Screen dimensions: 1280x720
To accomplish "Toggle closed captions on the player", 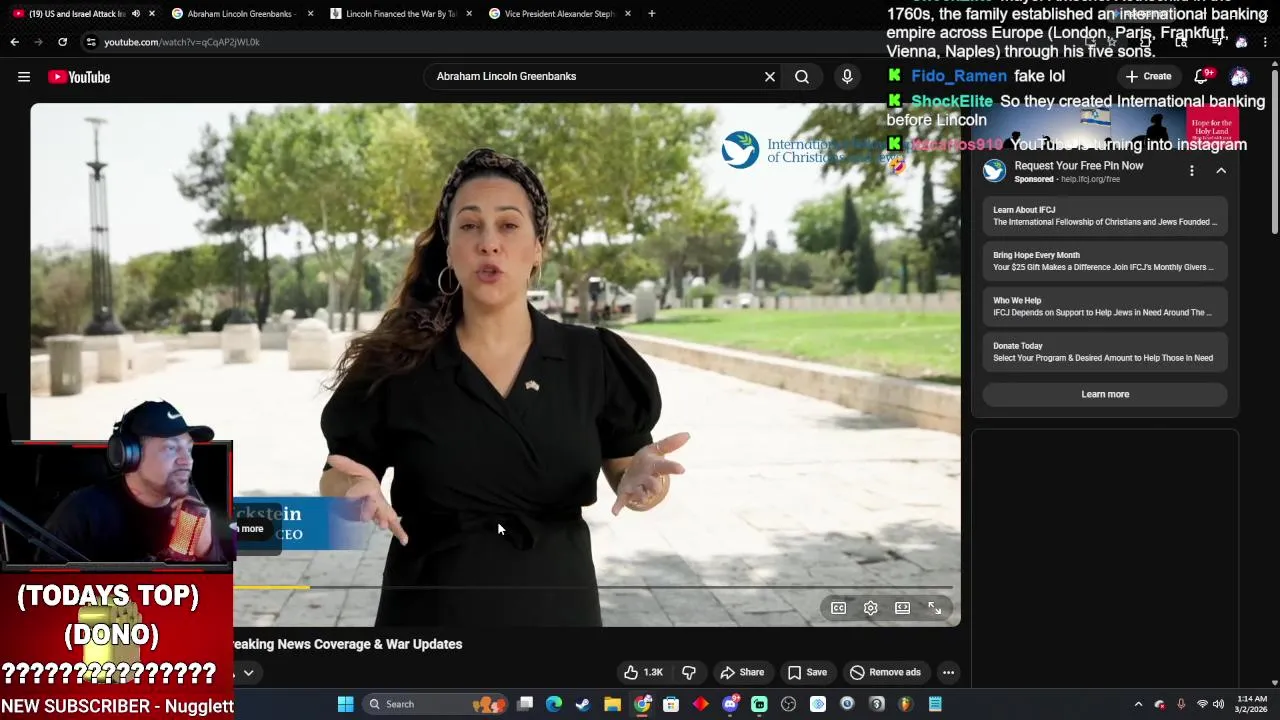I will (839, 608).
